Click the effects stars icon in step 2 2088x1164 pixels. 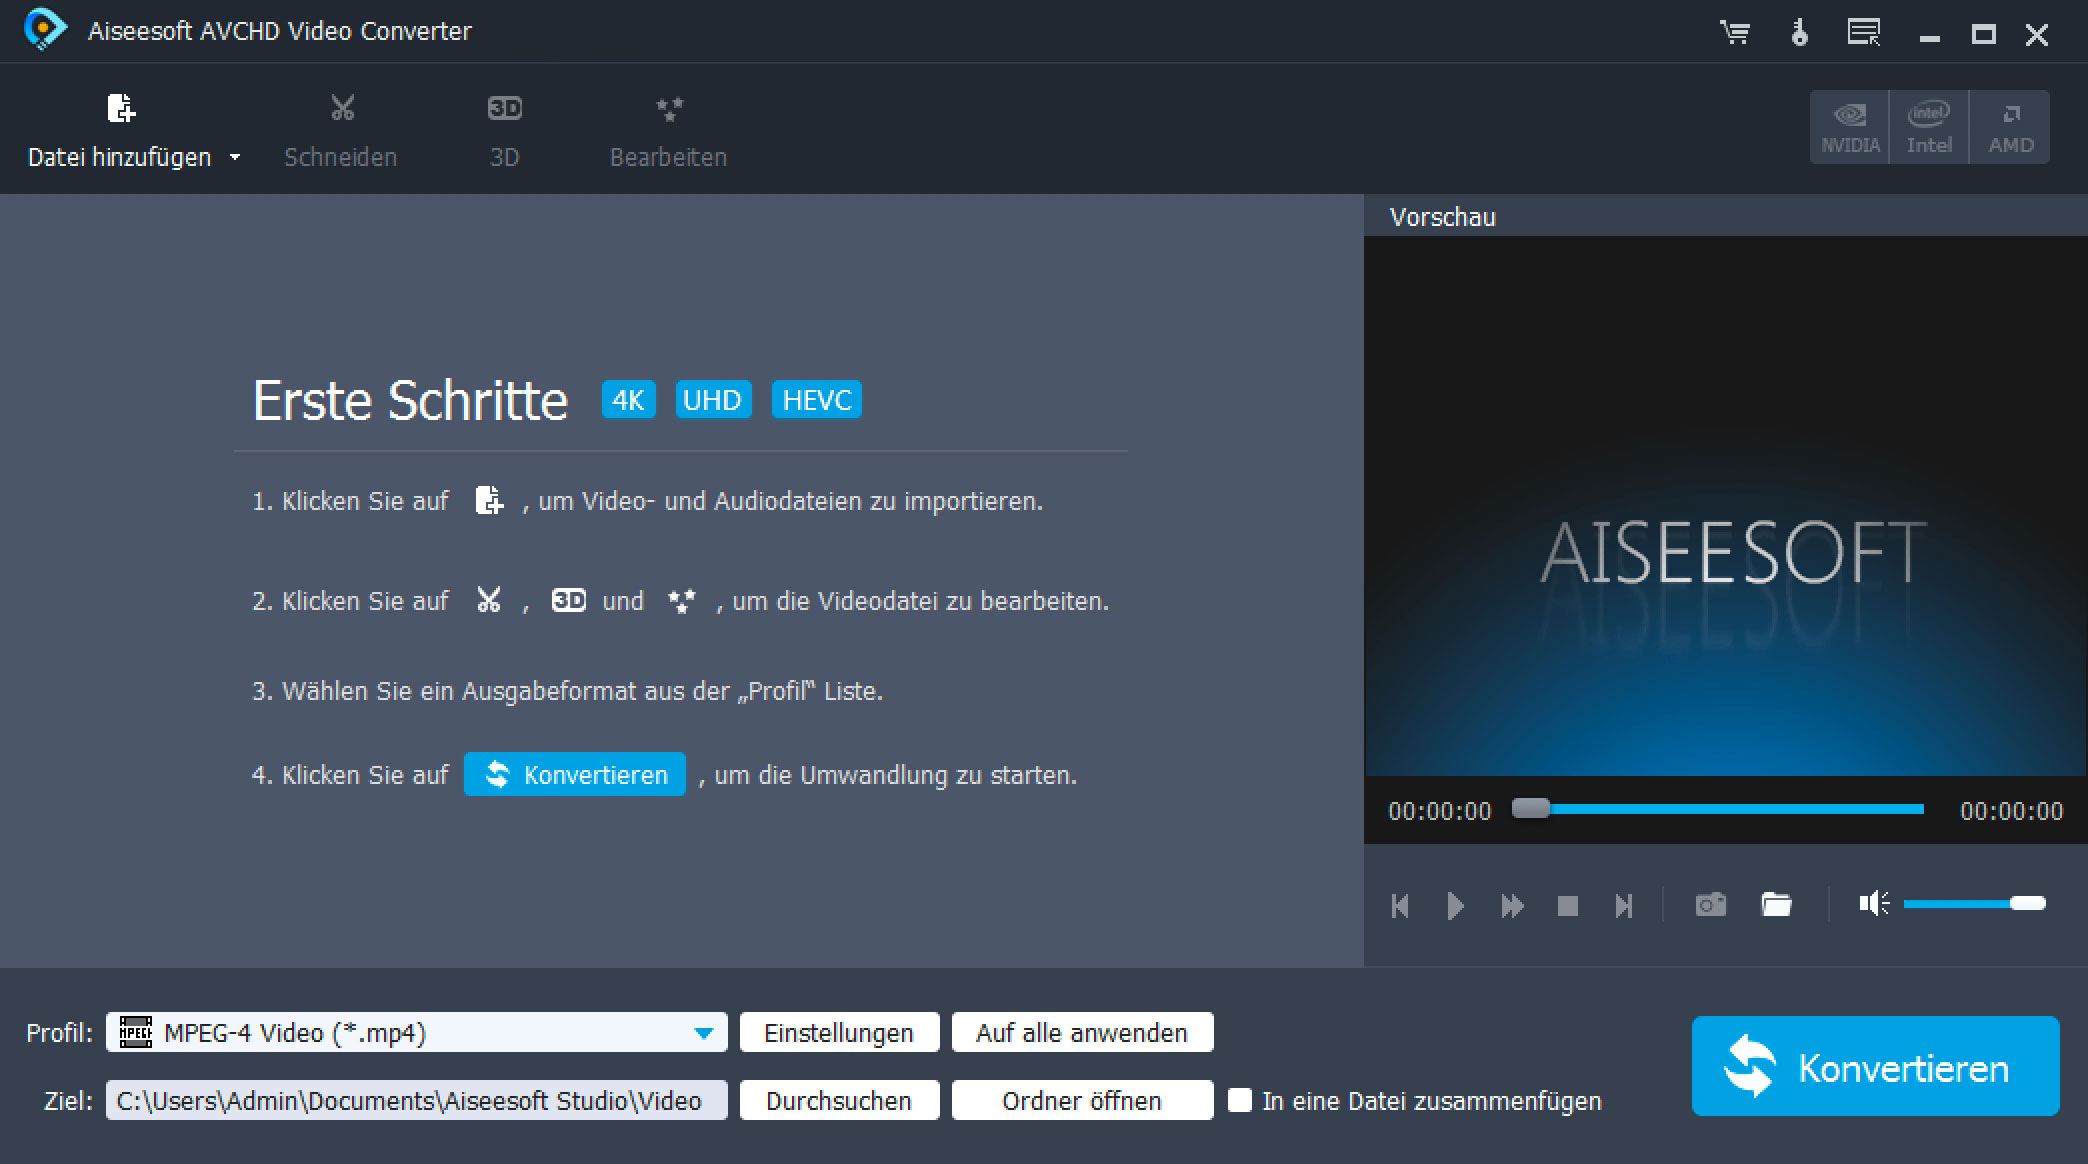[x=681, y=600]
